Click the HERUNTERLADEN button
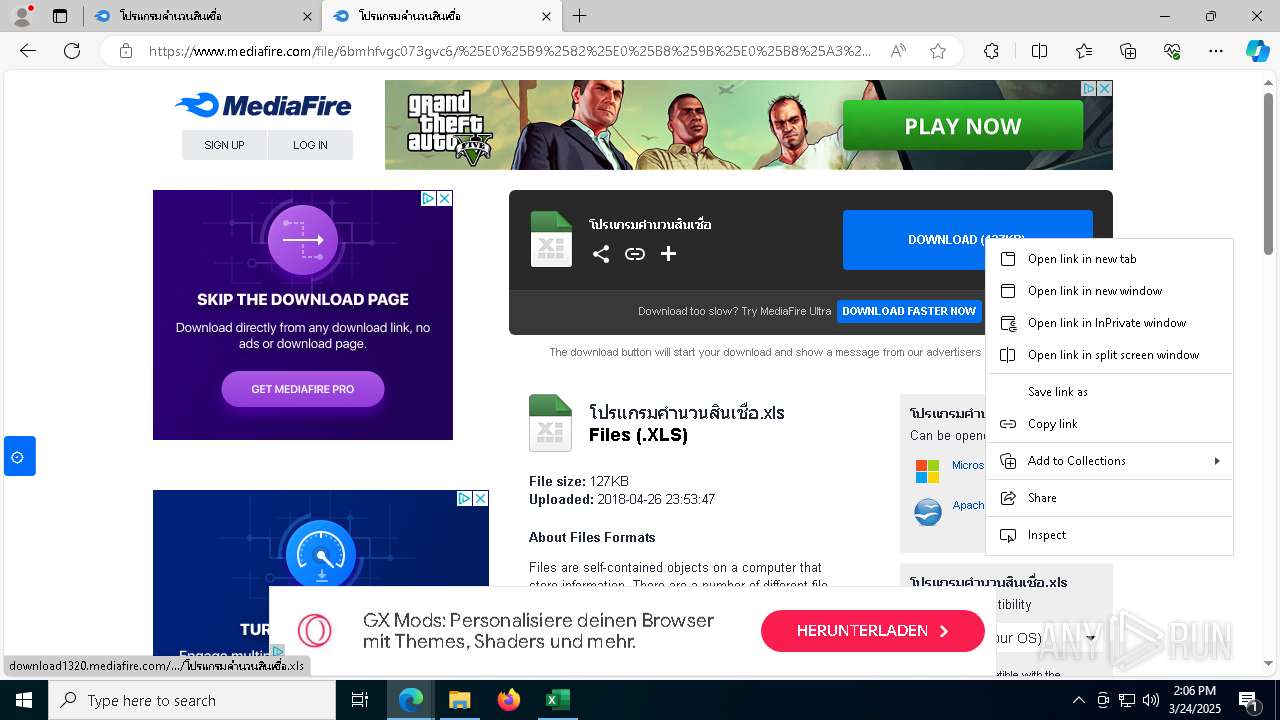1280x720 pixels. tap(873, 631)
